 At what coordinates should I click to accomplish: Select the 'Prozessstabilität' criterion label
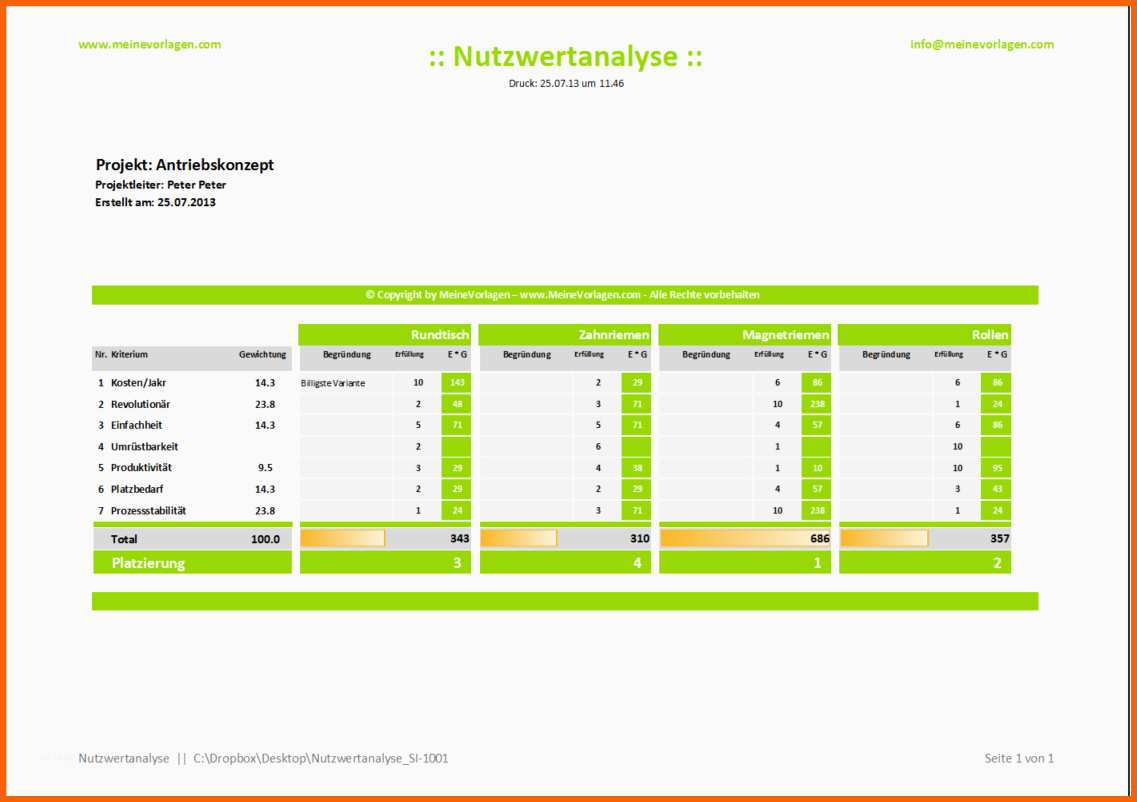pos(149,510)
